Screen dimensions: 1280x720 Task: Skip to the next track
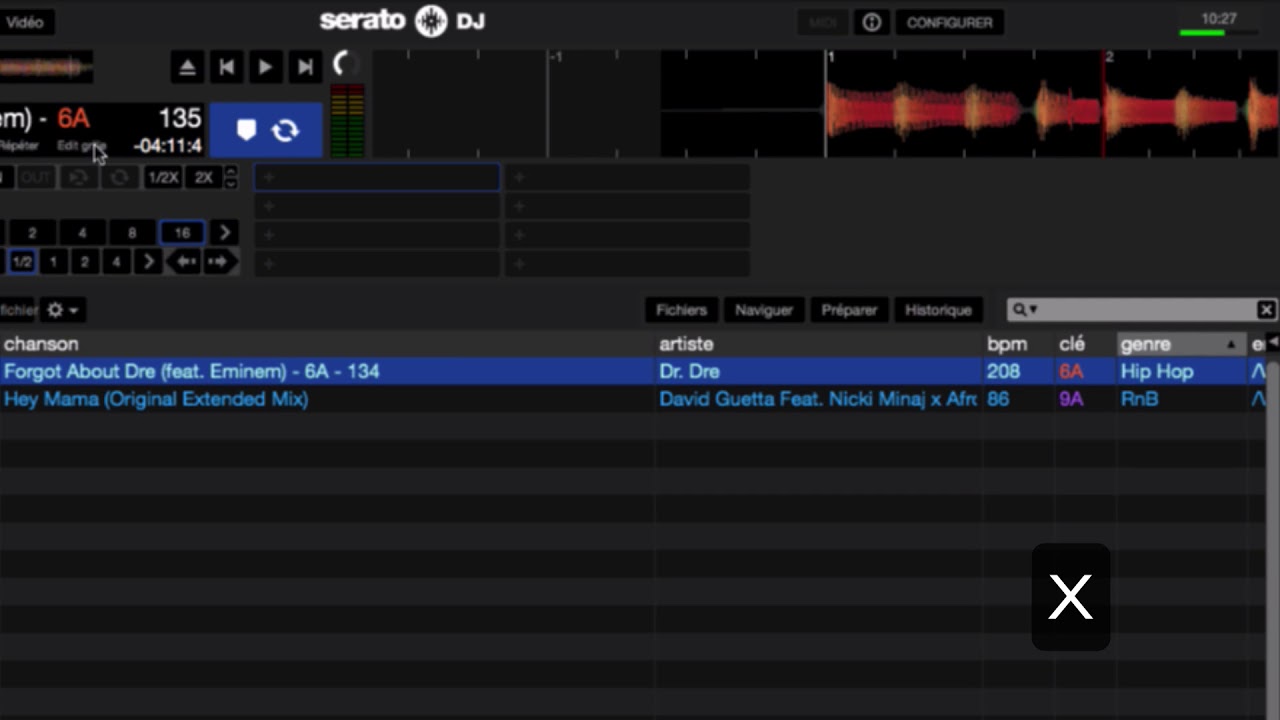(304, 67)
